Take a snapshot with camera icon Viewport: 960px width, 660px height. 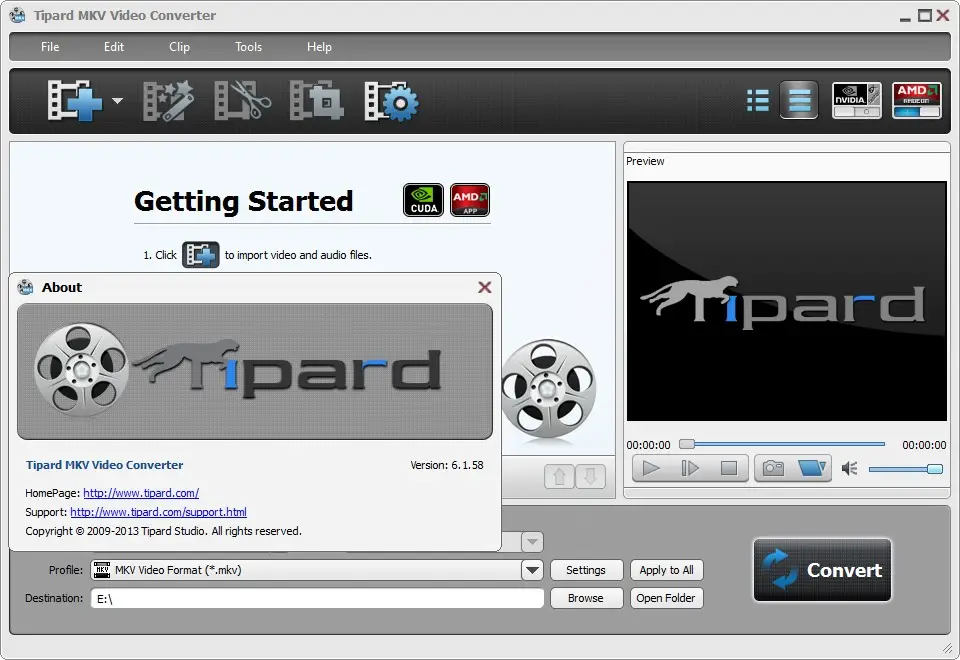point(773,468)
